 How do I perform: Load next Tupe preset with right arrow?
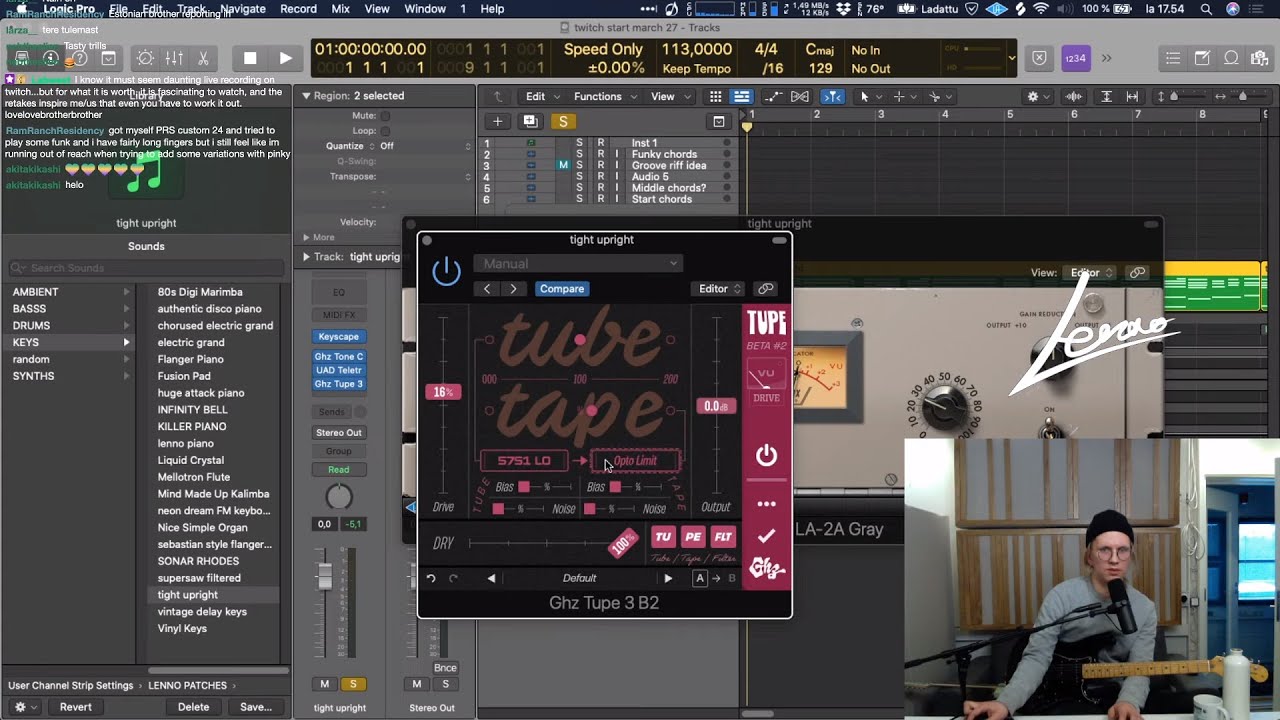[668, 578]
